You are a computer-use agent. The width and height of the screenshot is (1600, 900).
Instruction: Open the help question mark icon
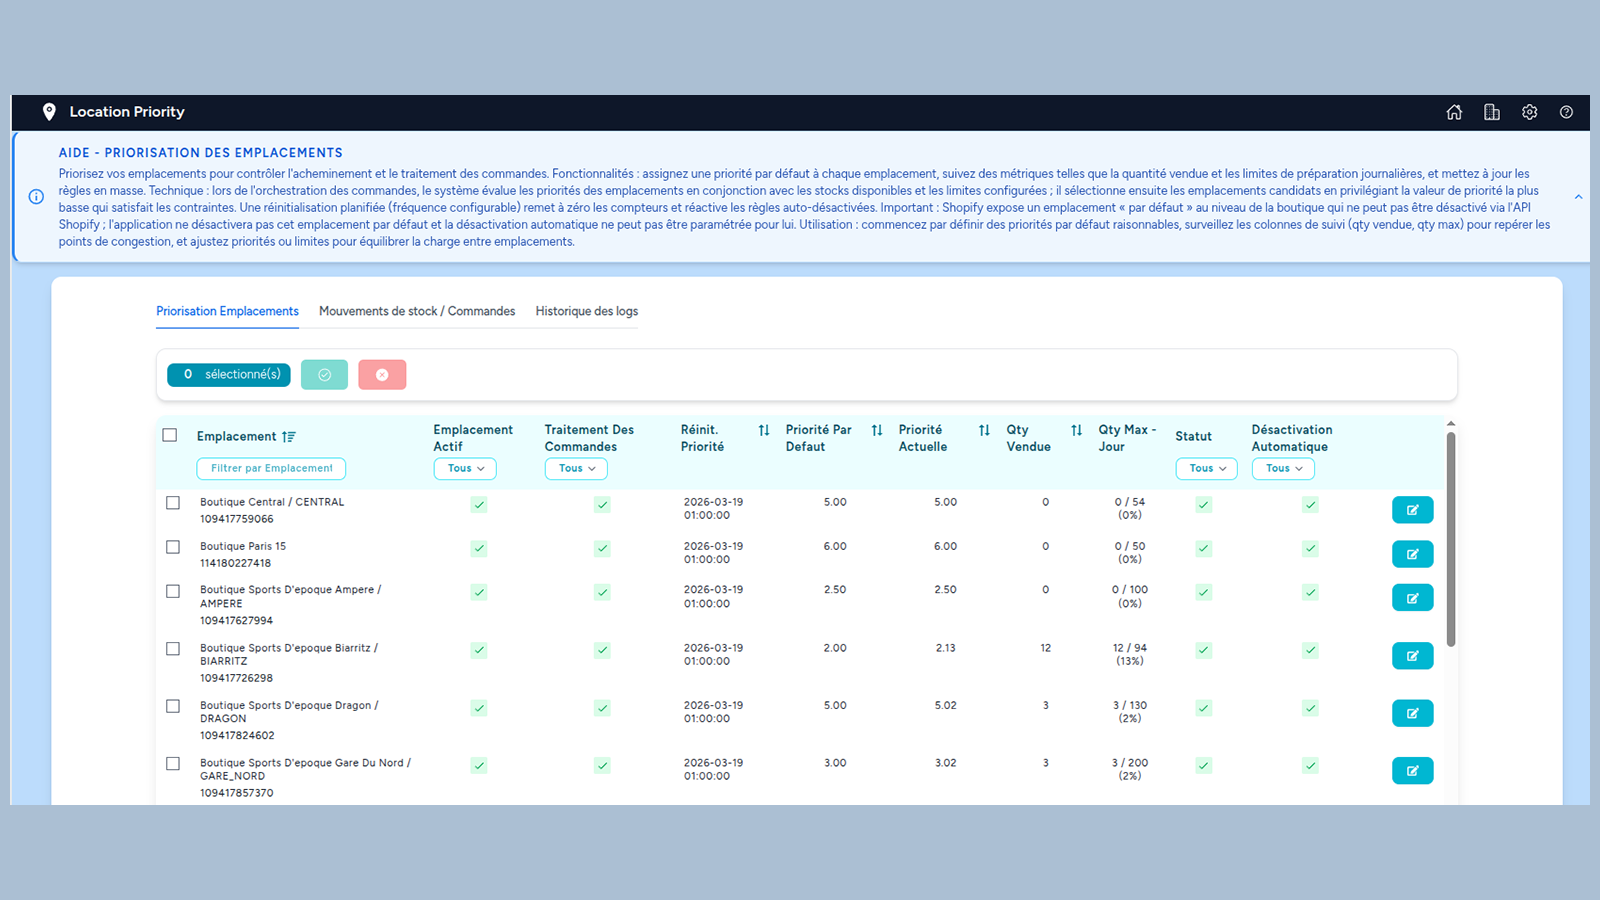tap(1566, 112)
